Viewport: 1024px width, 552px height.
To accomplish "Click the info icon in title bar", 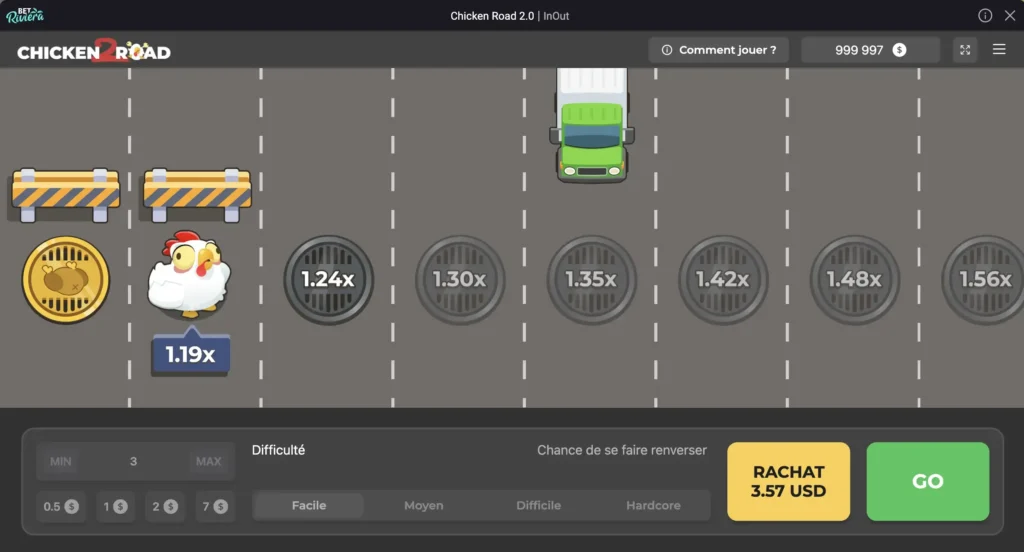I will 985,16.
